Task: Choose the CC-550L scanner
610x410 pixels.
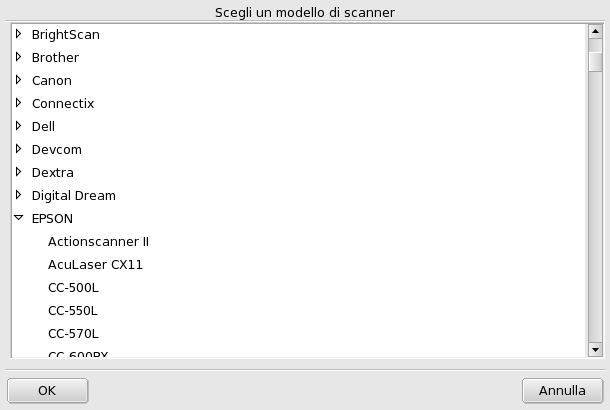Action: tap(73, 310)
